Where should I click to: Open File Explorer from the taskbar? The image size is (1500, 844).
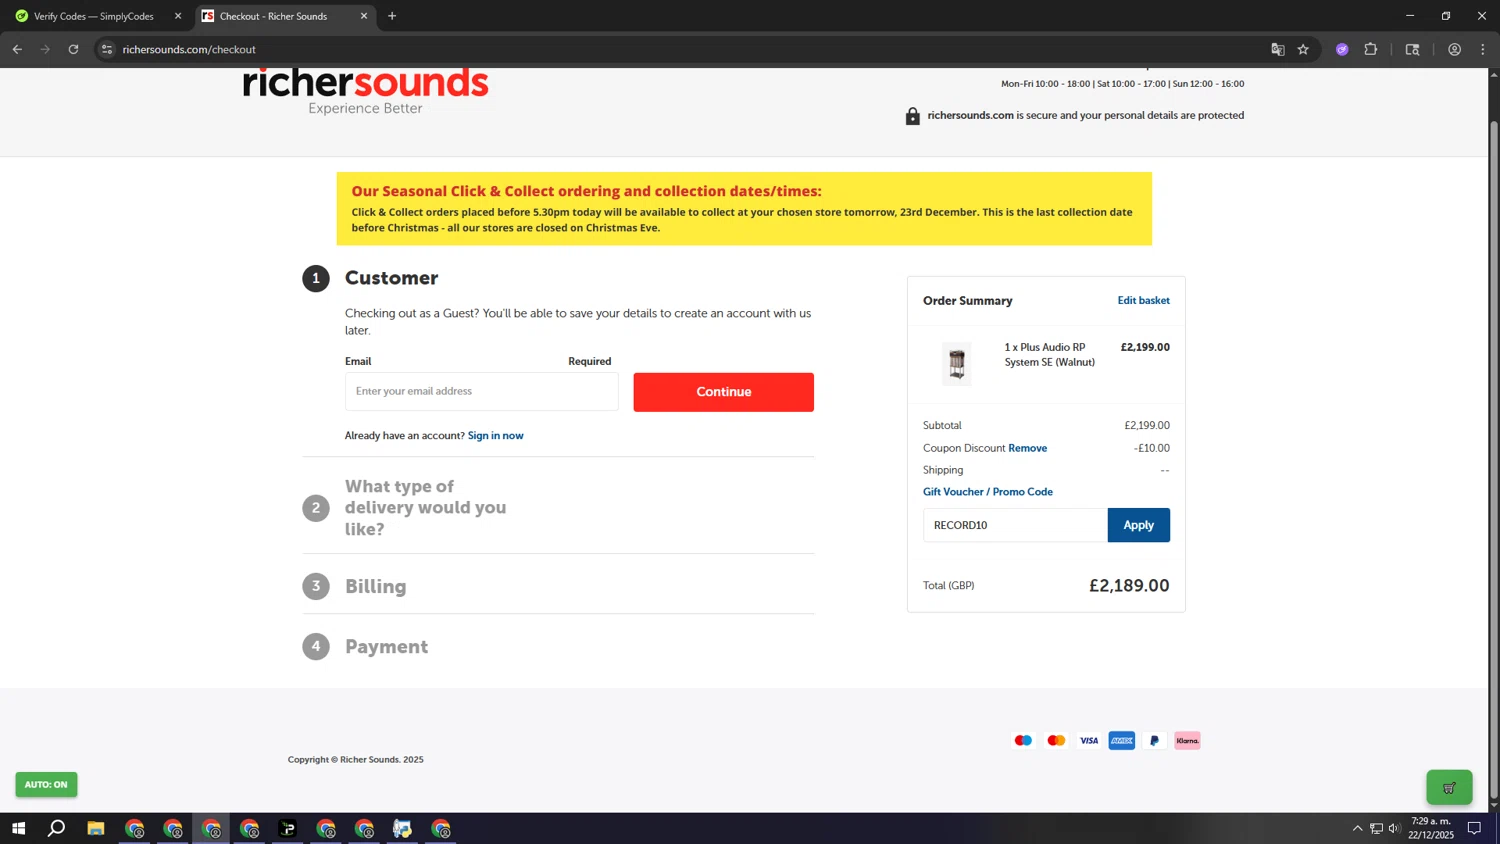(96, 828)
